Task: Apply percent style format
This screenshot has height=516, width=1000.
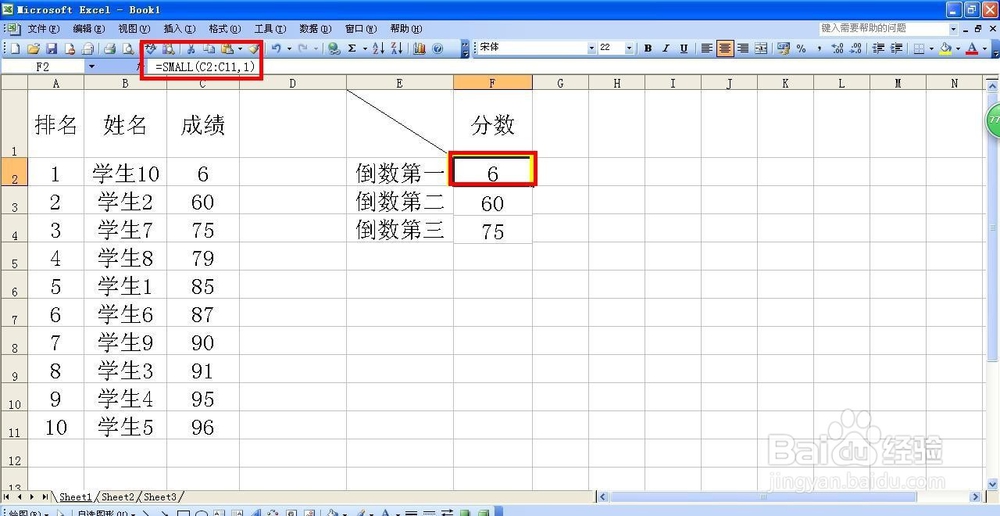Action: click(x=801, y=48)
